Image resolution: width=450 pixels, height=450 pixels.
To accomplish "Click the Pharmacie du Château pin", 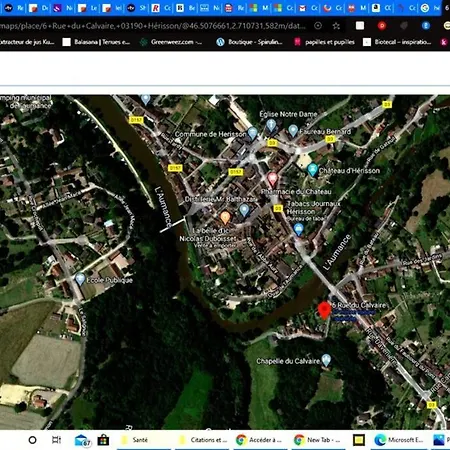I will click(272, 179).
